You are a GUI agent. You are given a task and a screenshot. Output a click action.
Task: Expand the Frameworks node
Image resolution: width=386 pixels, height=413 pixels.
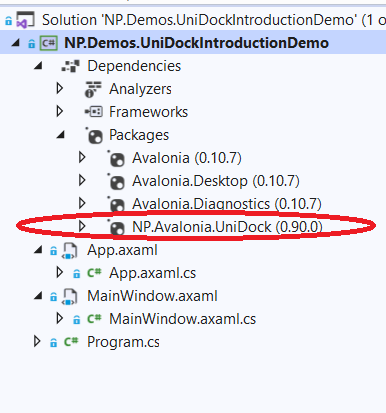60,111
